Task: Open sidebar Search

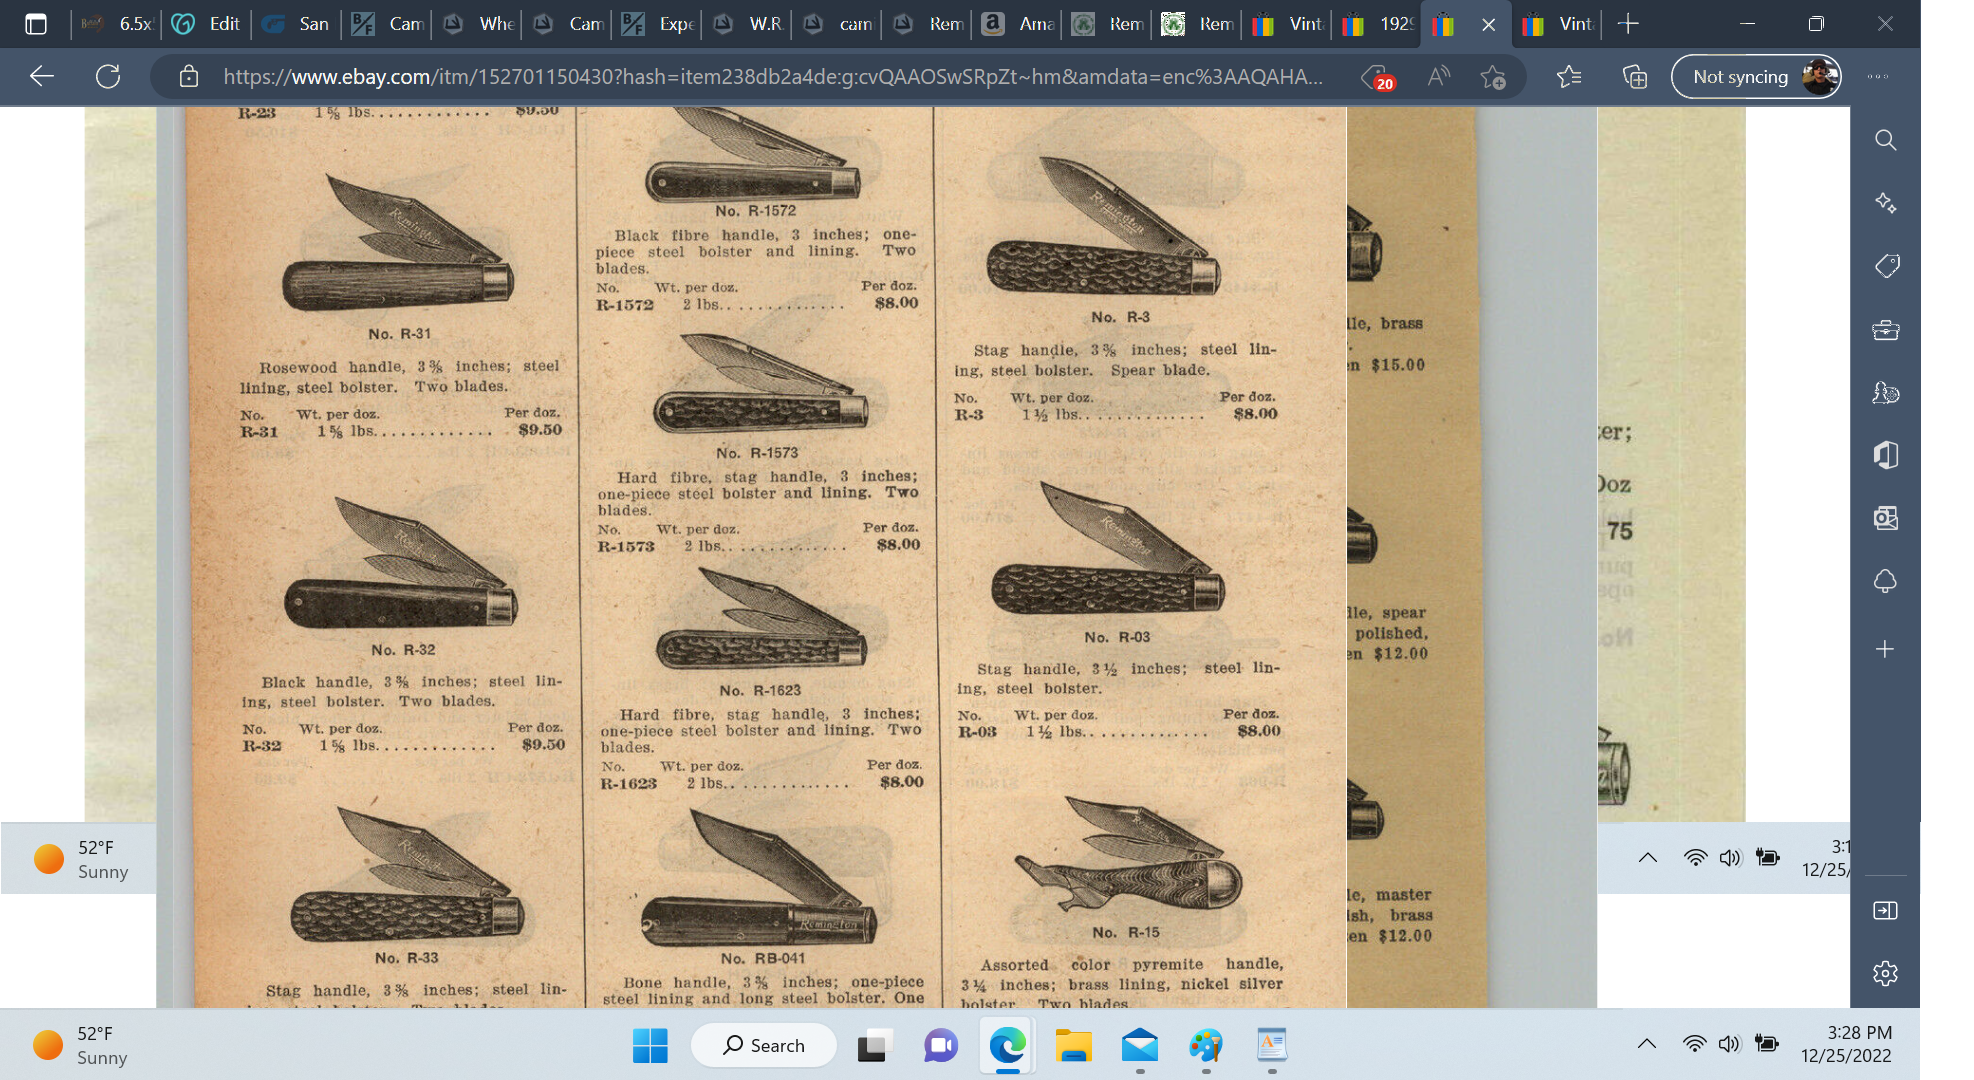Action: [1885, 140]
